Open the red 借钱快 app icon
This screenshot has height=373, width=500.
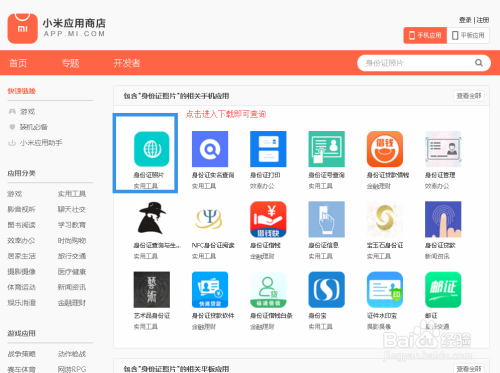(x=268, y=219)
